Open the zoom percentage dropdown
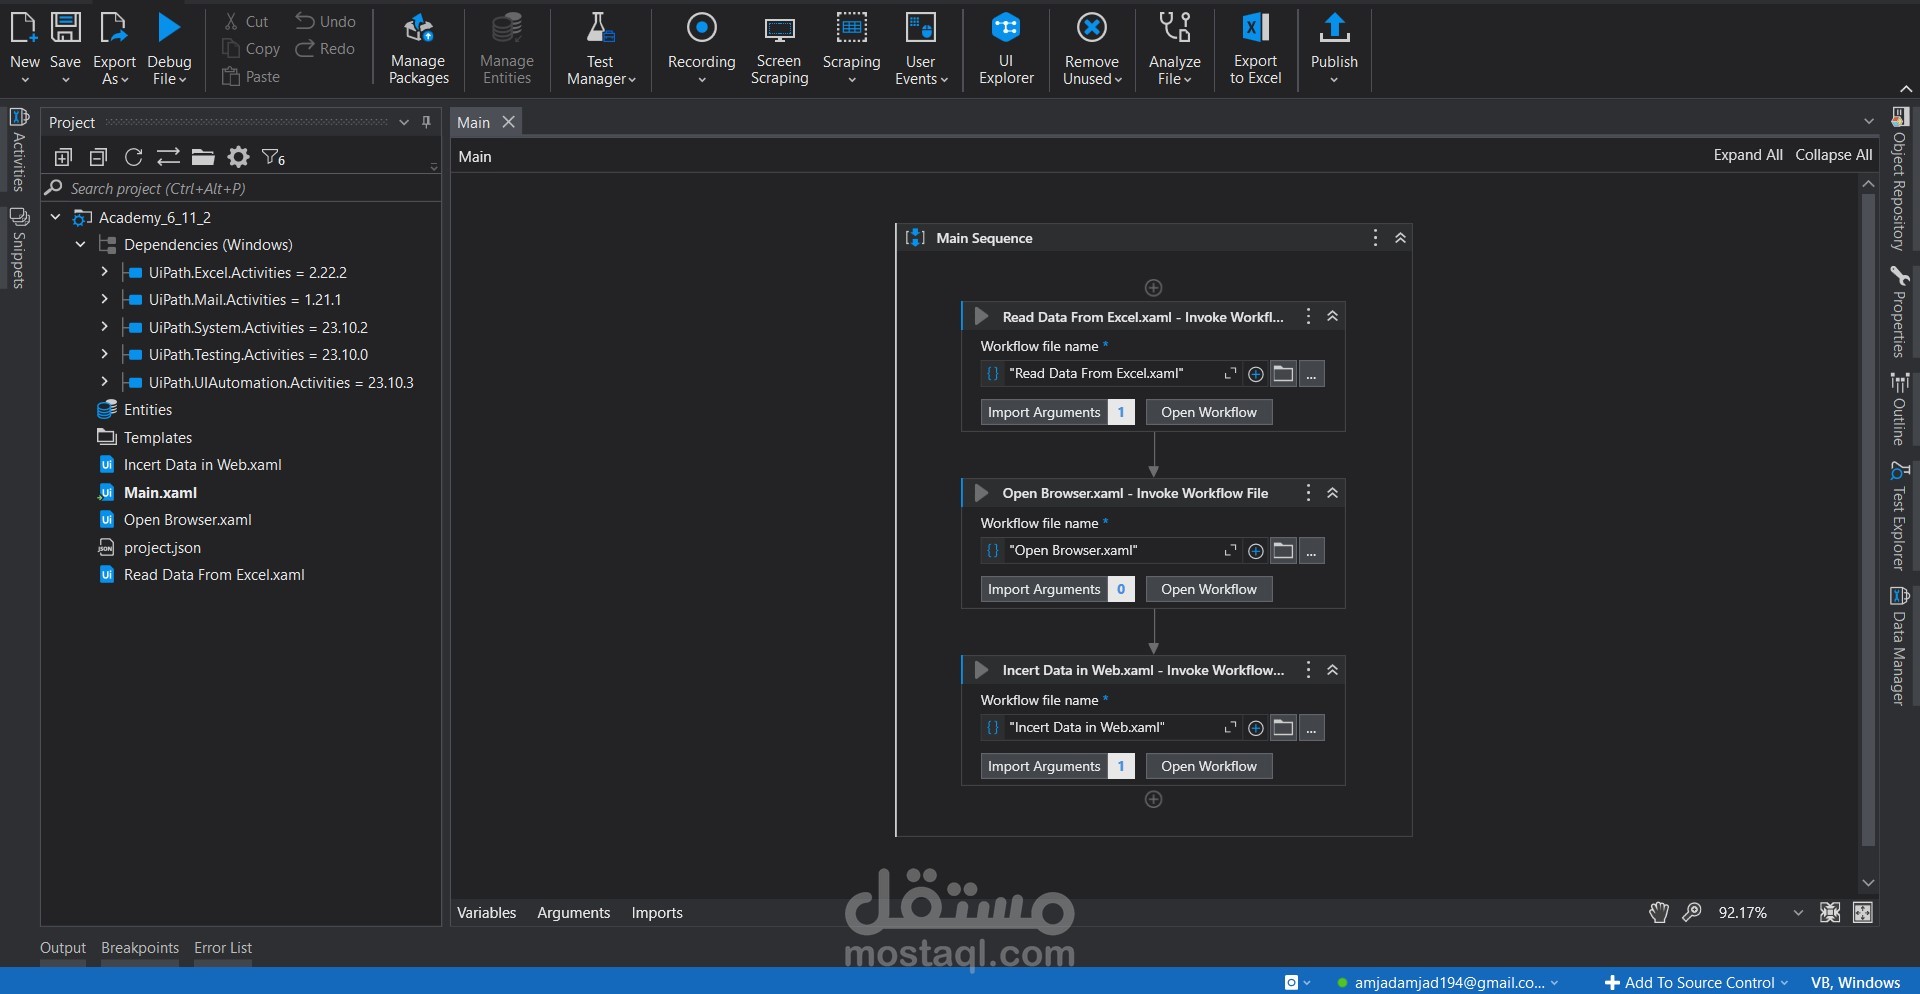This screenshot has height=994, width=1920. click(1798, 913)
